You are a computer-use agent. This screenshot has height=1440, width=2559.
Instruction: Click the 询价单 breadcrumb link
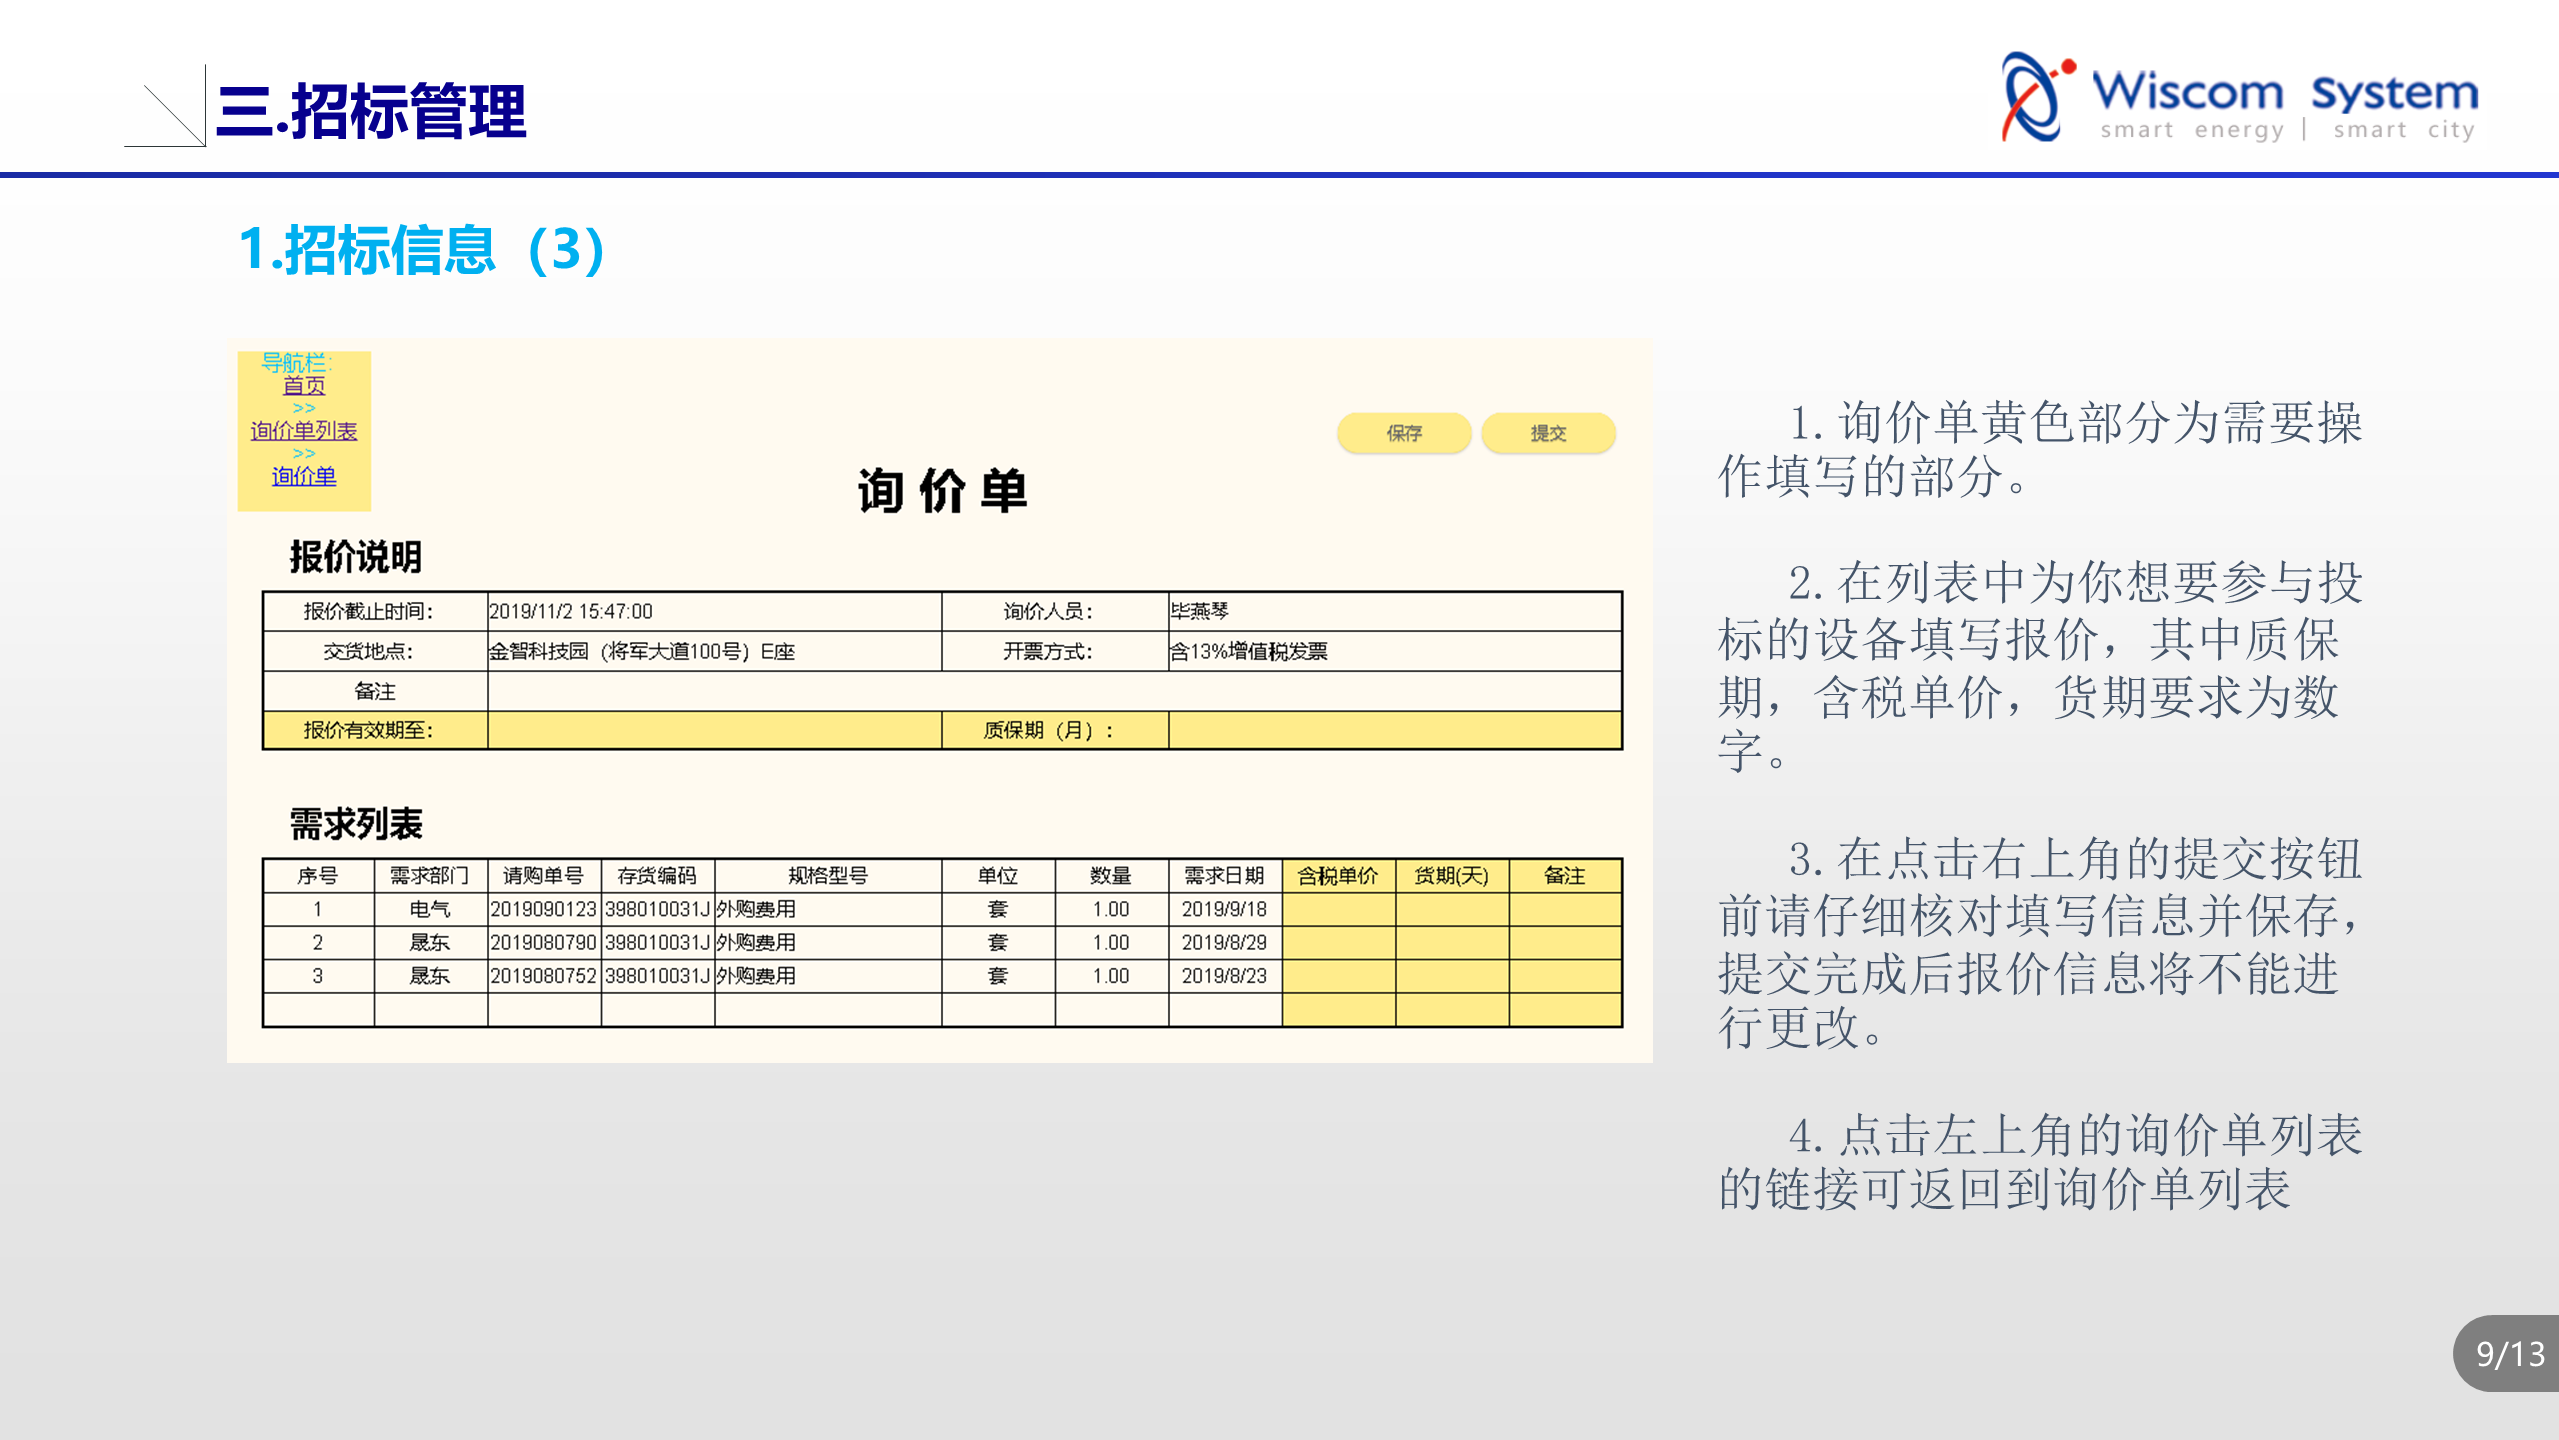pos(303,477)
